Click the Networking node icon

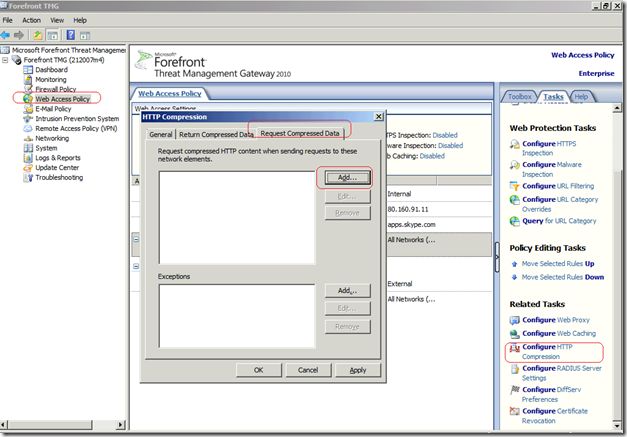(28, 138)
